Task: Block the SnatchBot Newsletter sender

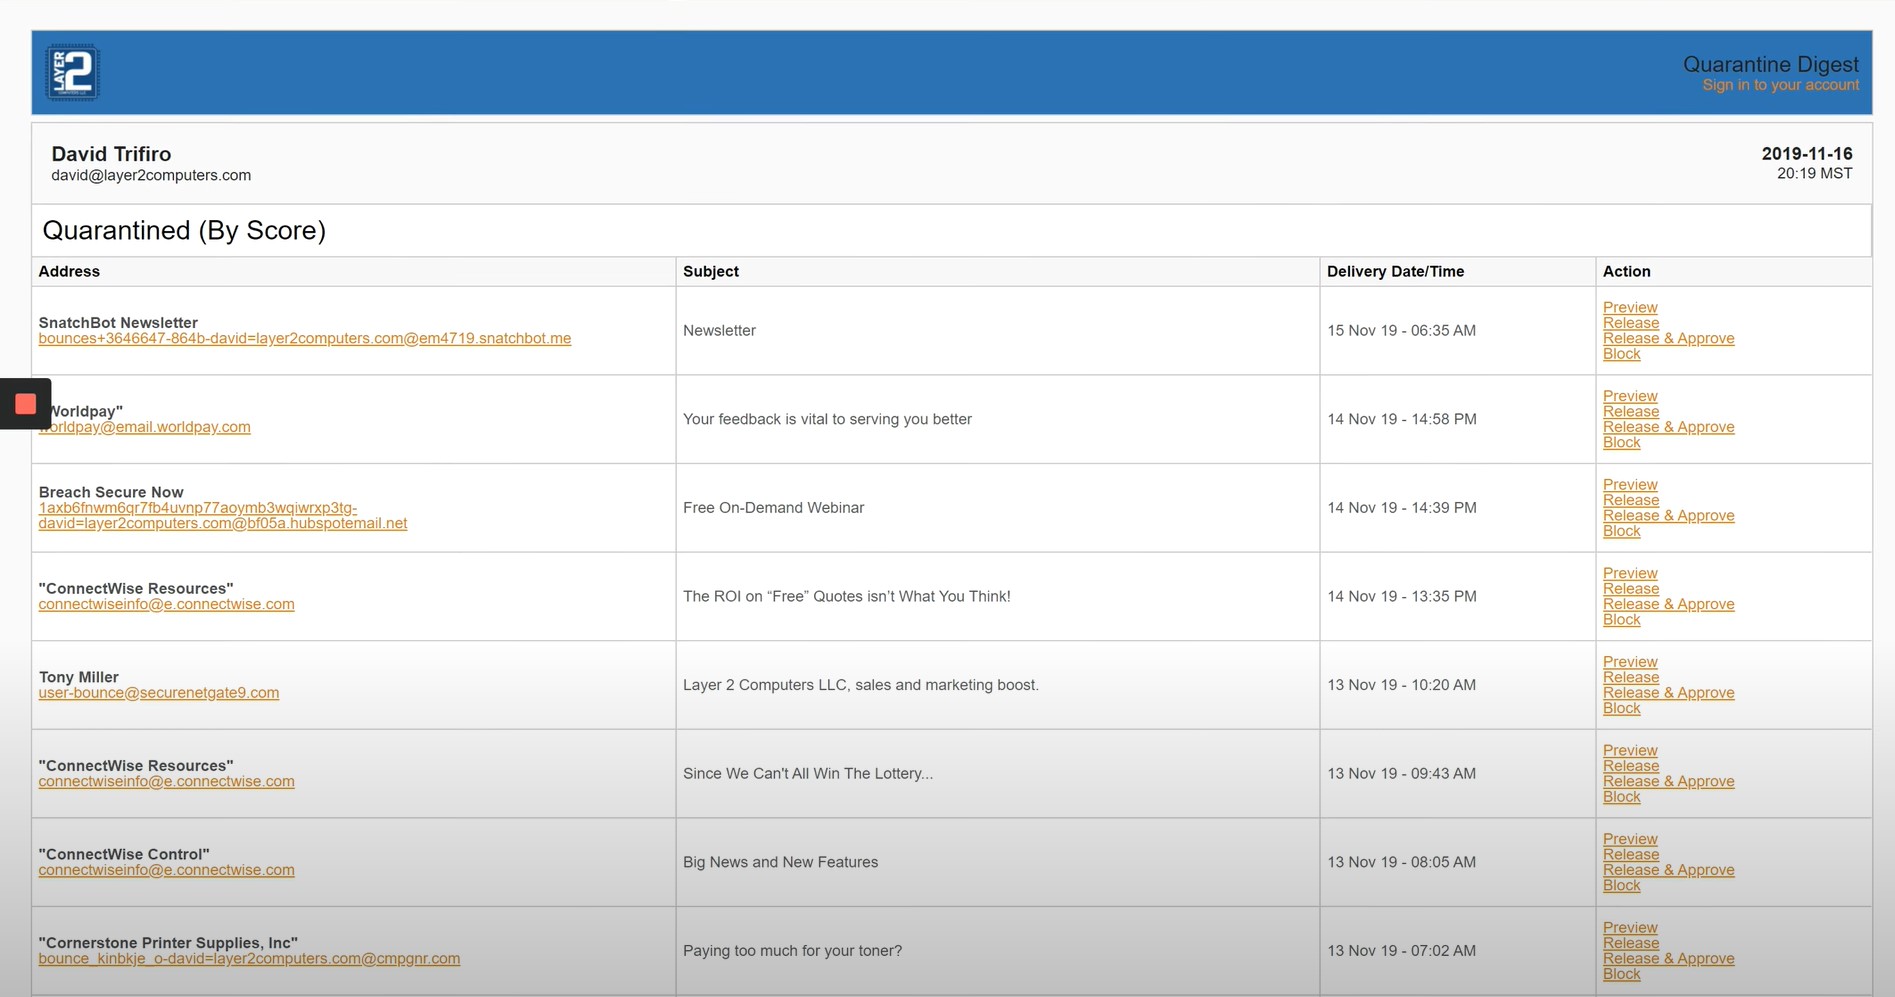Action: coord(1621,353)
